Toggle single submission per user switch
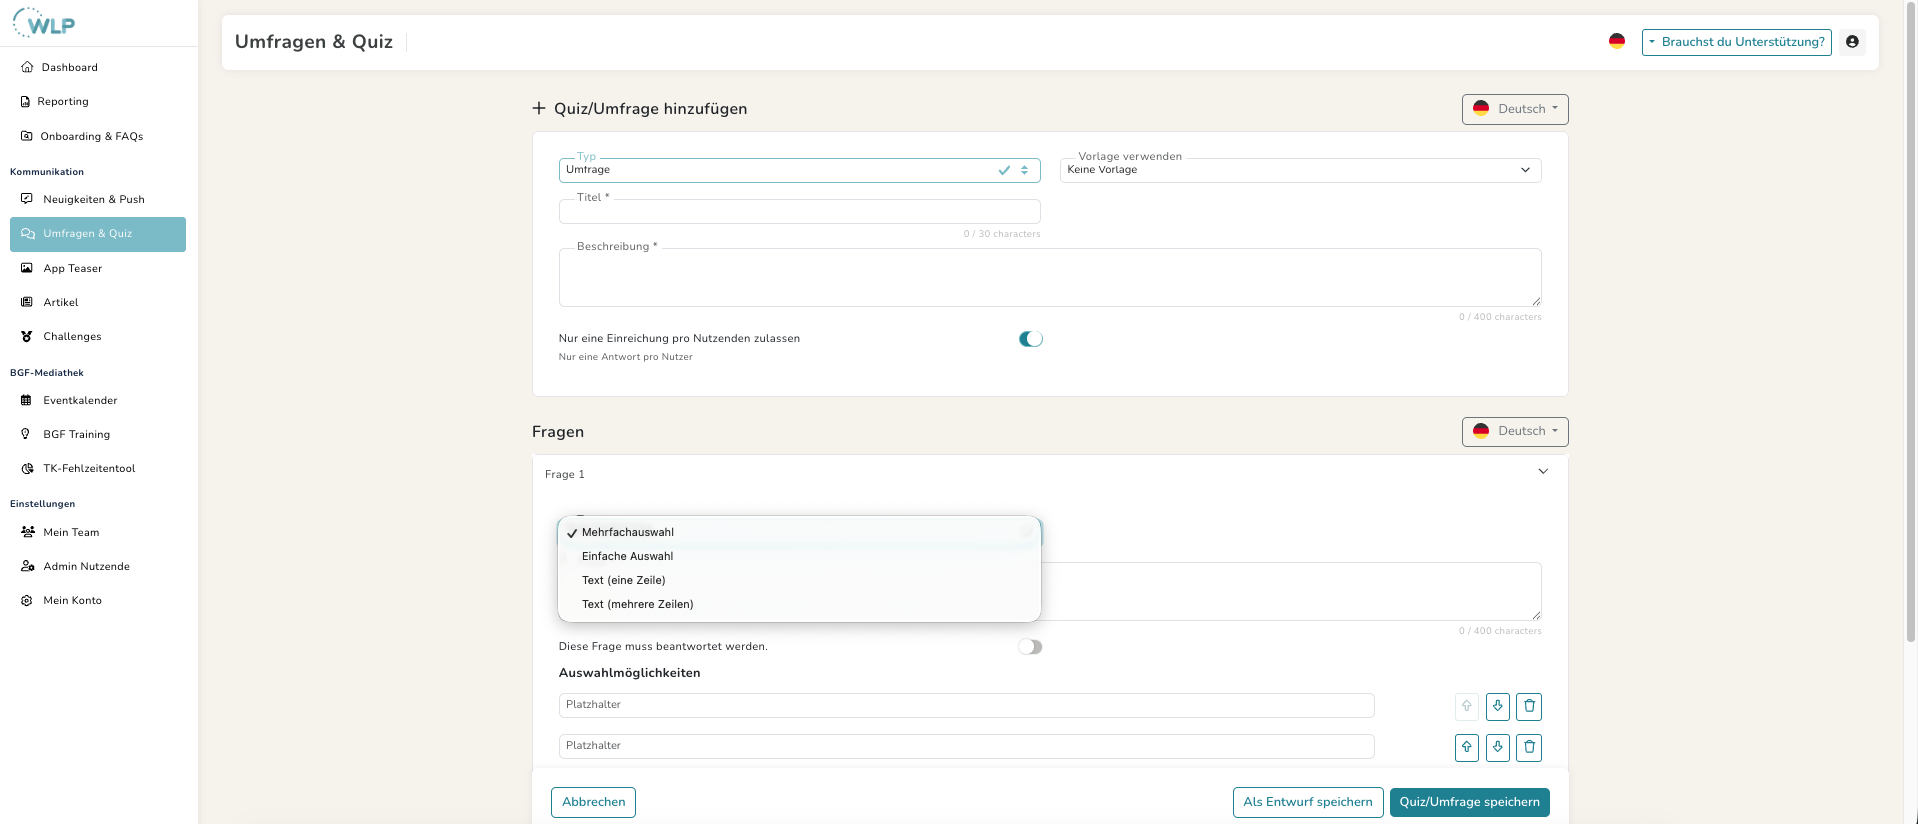This screenshot has height=824, width=1918. pos(1030,339)
